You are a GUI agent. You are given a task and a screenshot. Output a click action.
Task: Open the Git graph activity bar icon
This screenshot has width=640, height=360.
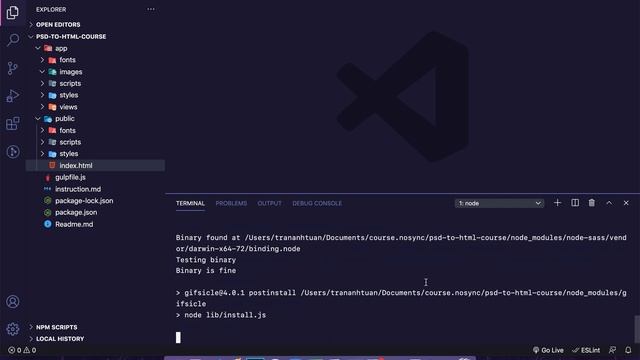click(13, 152)
